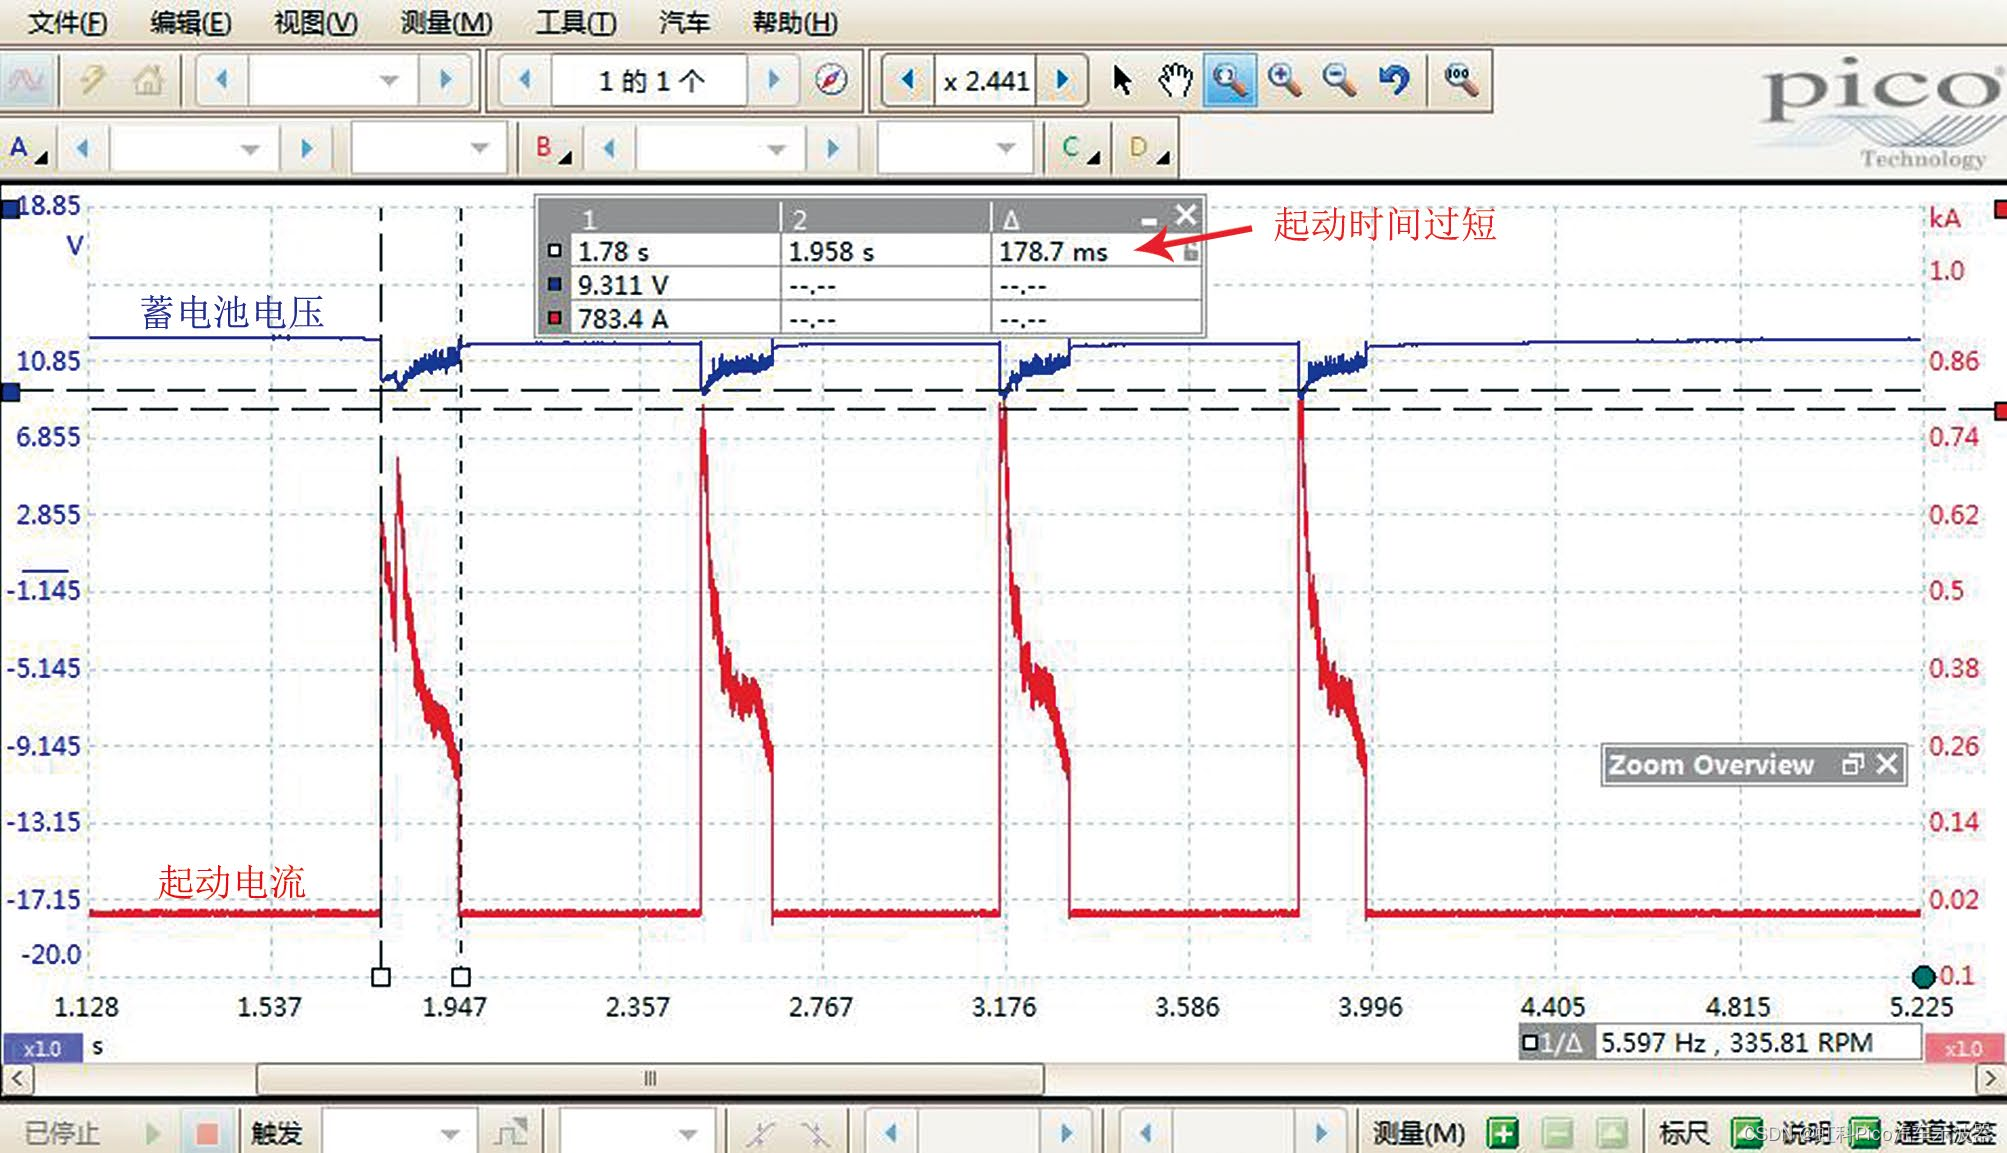The width and height of the screenshot is (2007, 1153).
Task: Click the zoom in magnifier icon
Action: coord(1284,80)
